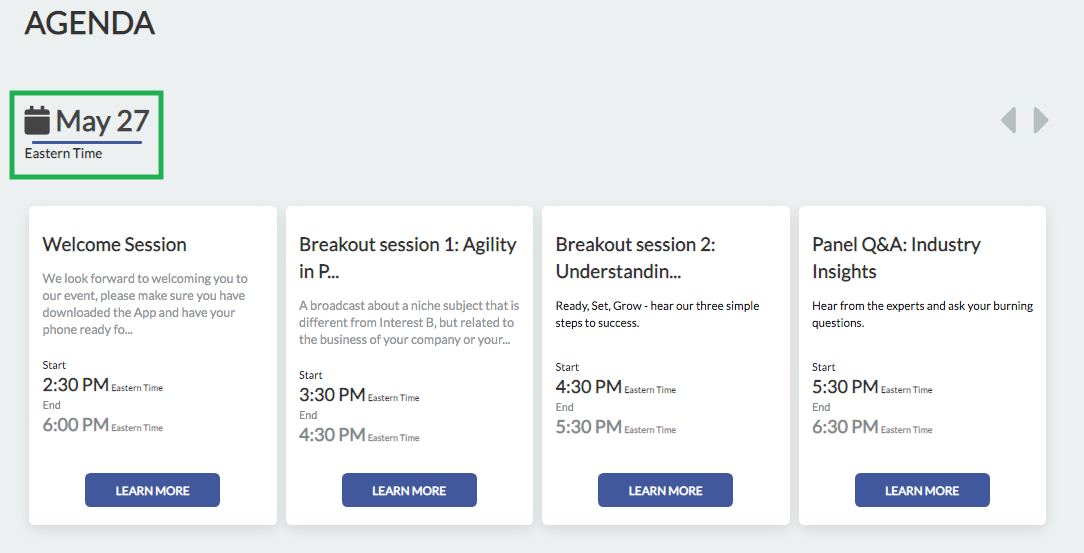Open the Welcome Session title
Viewport: 1084px width, 553px height.
[x=115, y=245]
